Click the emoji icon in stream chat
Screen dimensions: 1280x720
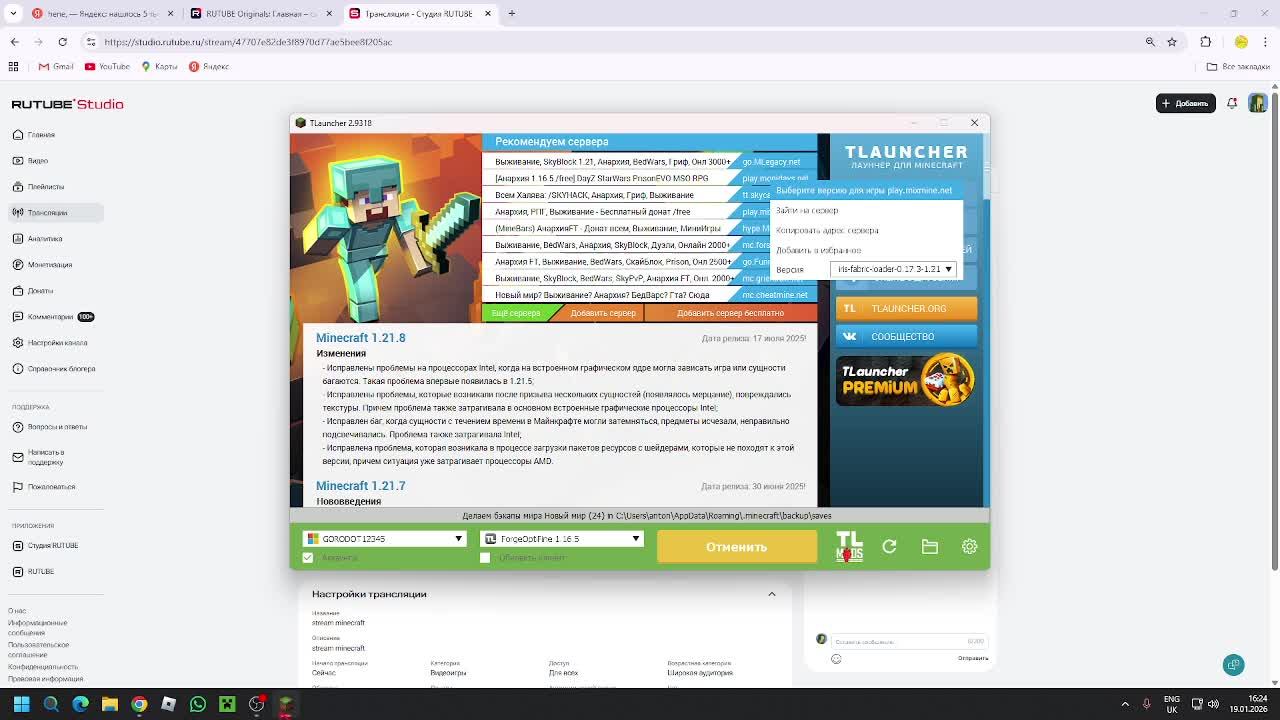[x=836, y=659]
